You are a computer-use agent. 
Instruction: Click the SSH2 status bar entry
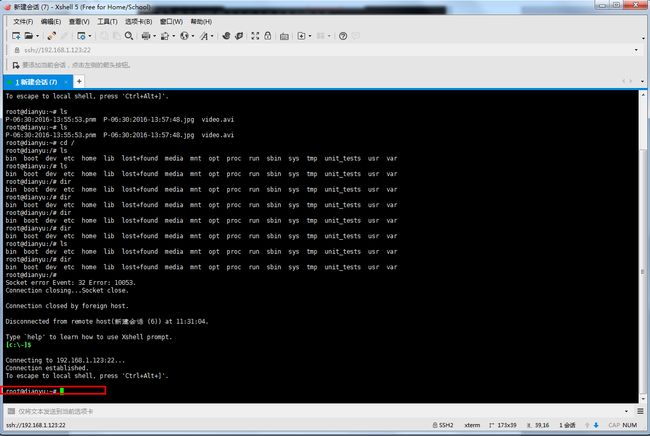click(x=443, y=425)
